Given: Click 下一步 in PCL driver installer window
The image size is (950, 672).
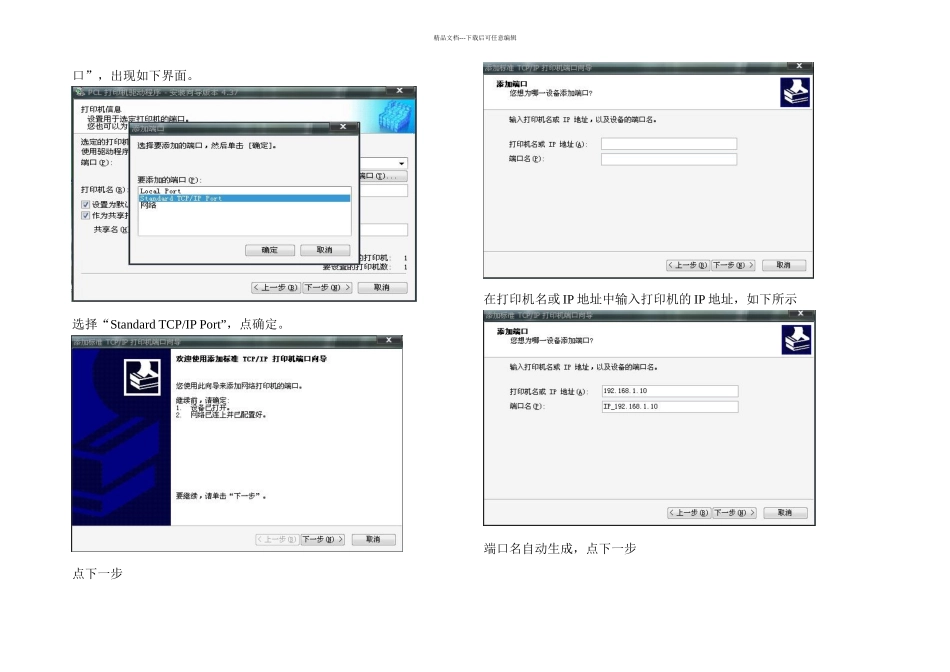Looking at the screenshot, I should pos(327,287).
